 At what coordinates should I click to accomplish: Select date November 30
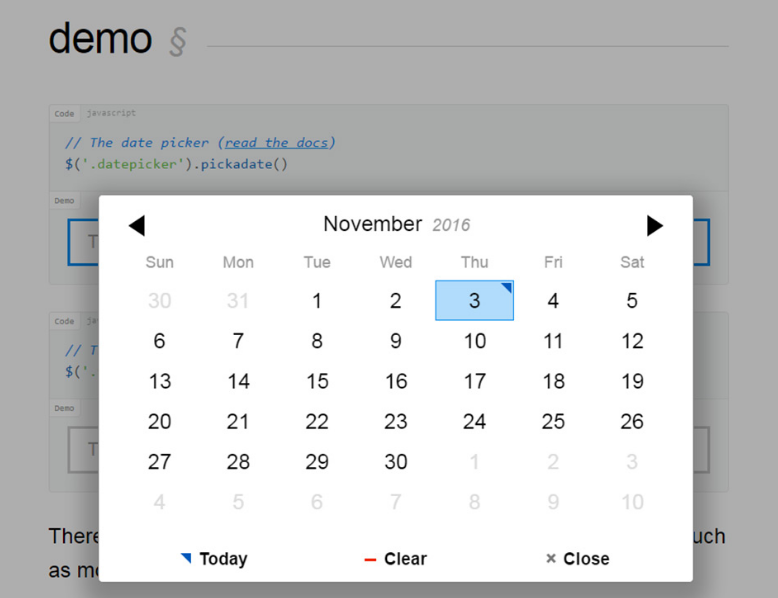(x=396, y=461)
